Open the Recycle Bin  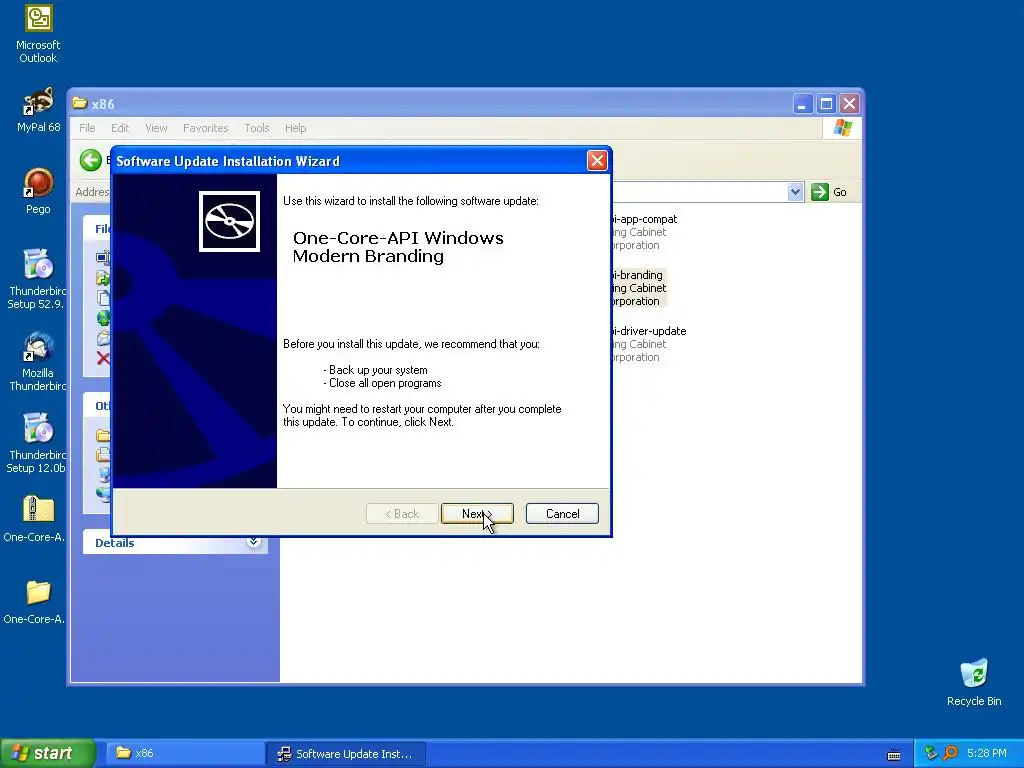[974, 682]
